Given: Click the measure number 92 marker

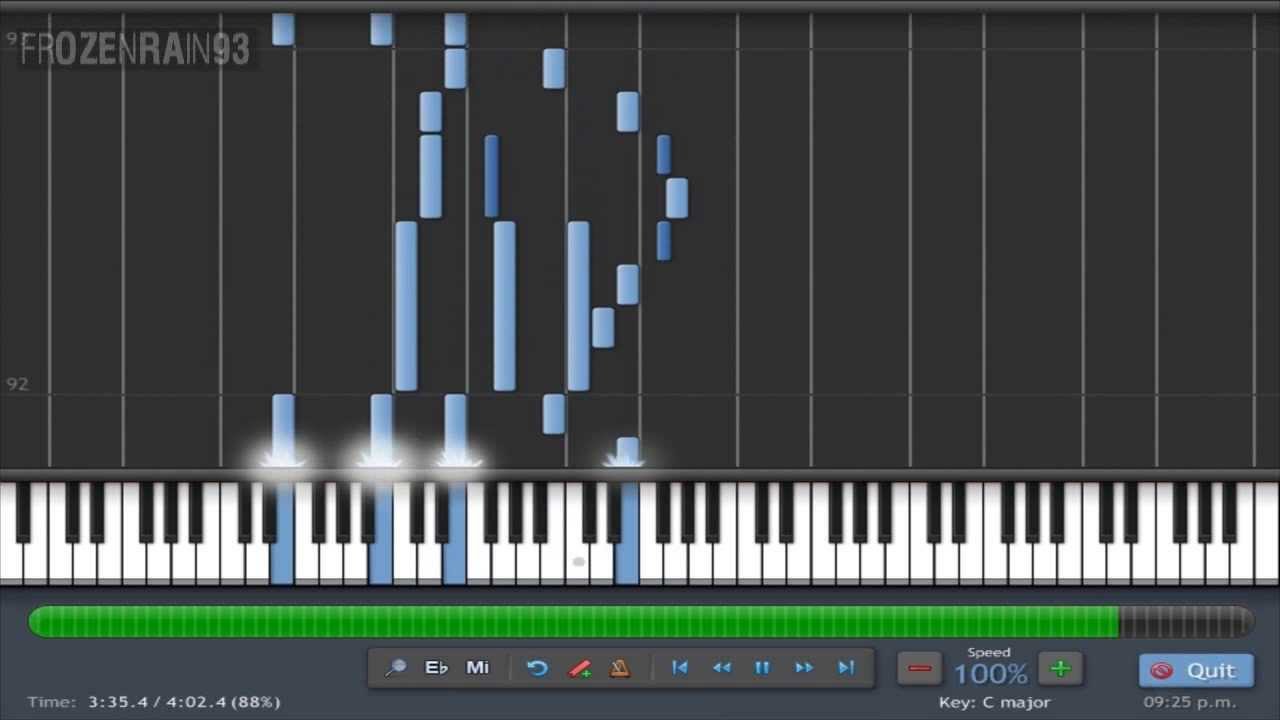Looking at the screenshot, I should click(17, 384).
